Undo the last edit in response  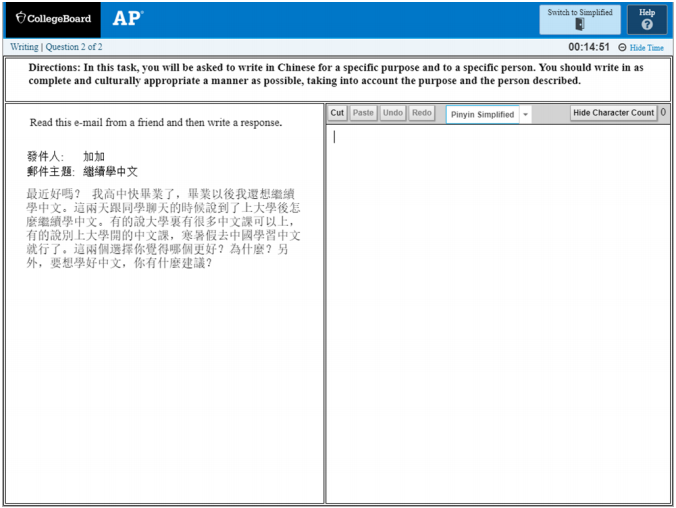click(393, 113)
